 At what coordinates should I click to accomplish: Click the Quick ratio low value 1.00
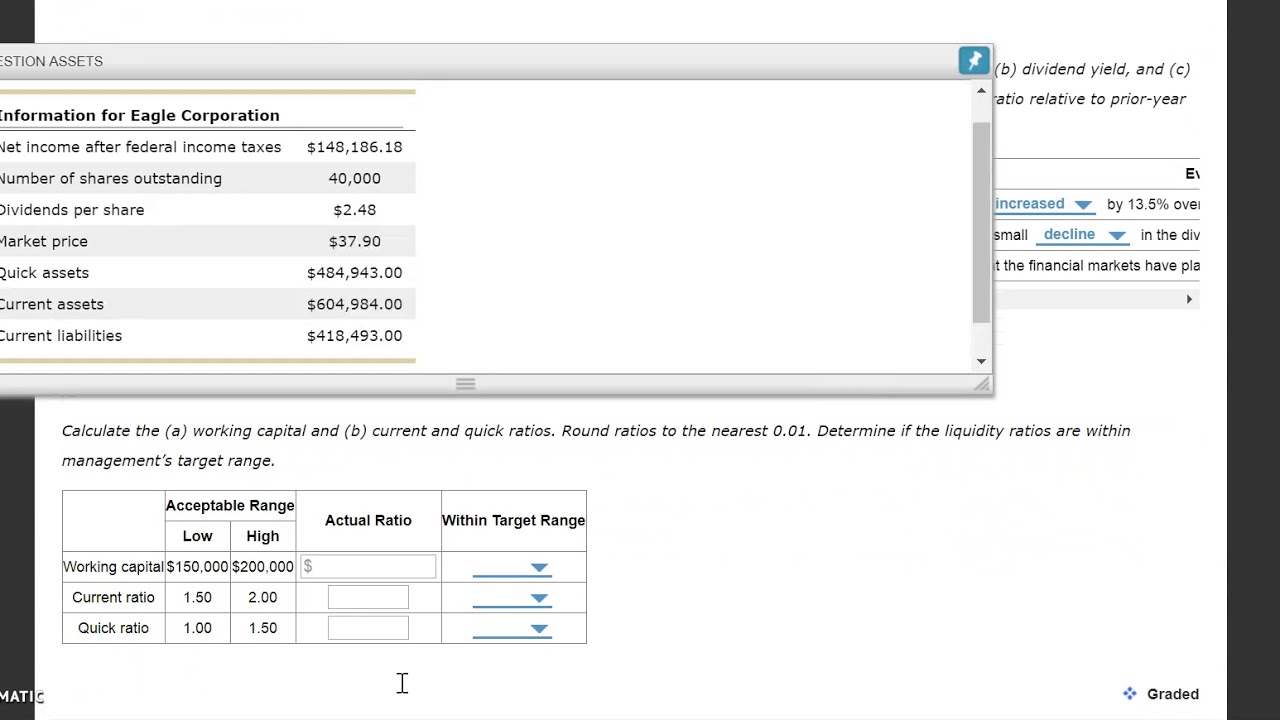pyautogui.click(x=197, y=628)
